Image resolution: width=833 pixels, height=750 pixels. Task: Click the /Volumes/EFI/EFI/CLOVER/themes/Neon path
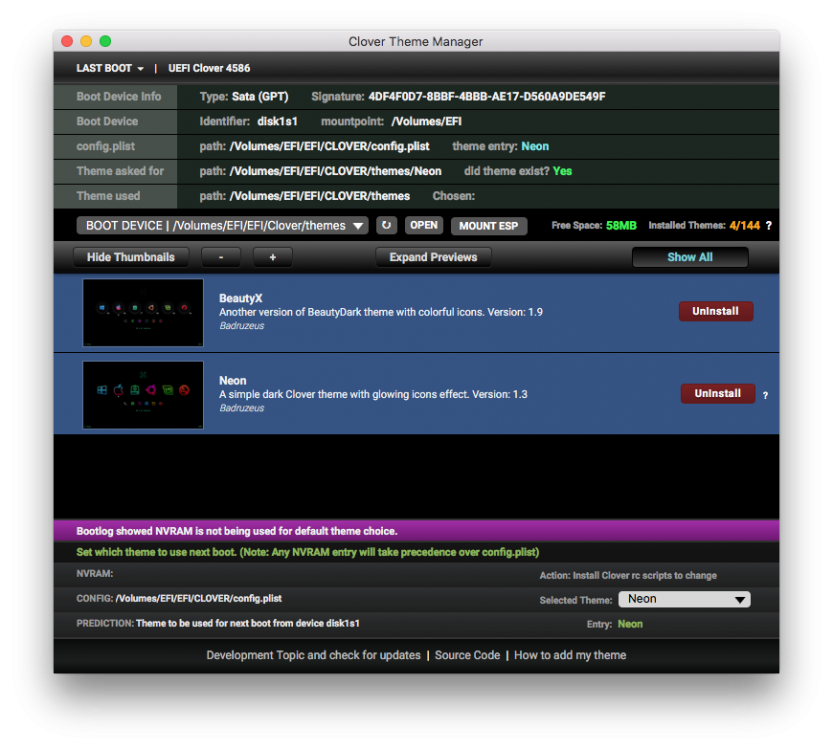click(335, 172)
